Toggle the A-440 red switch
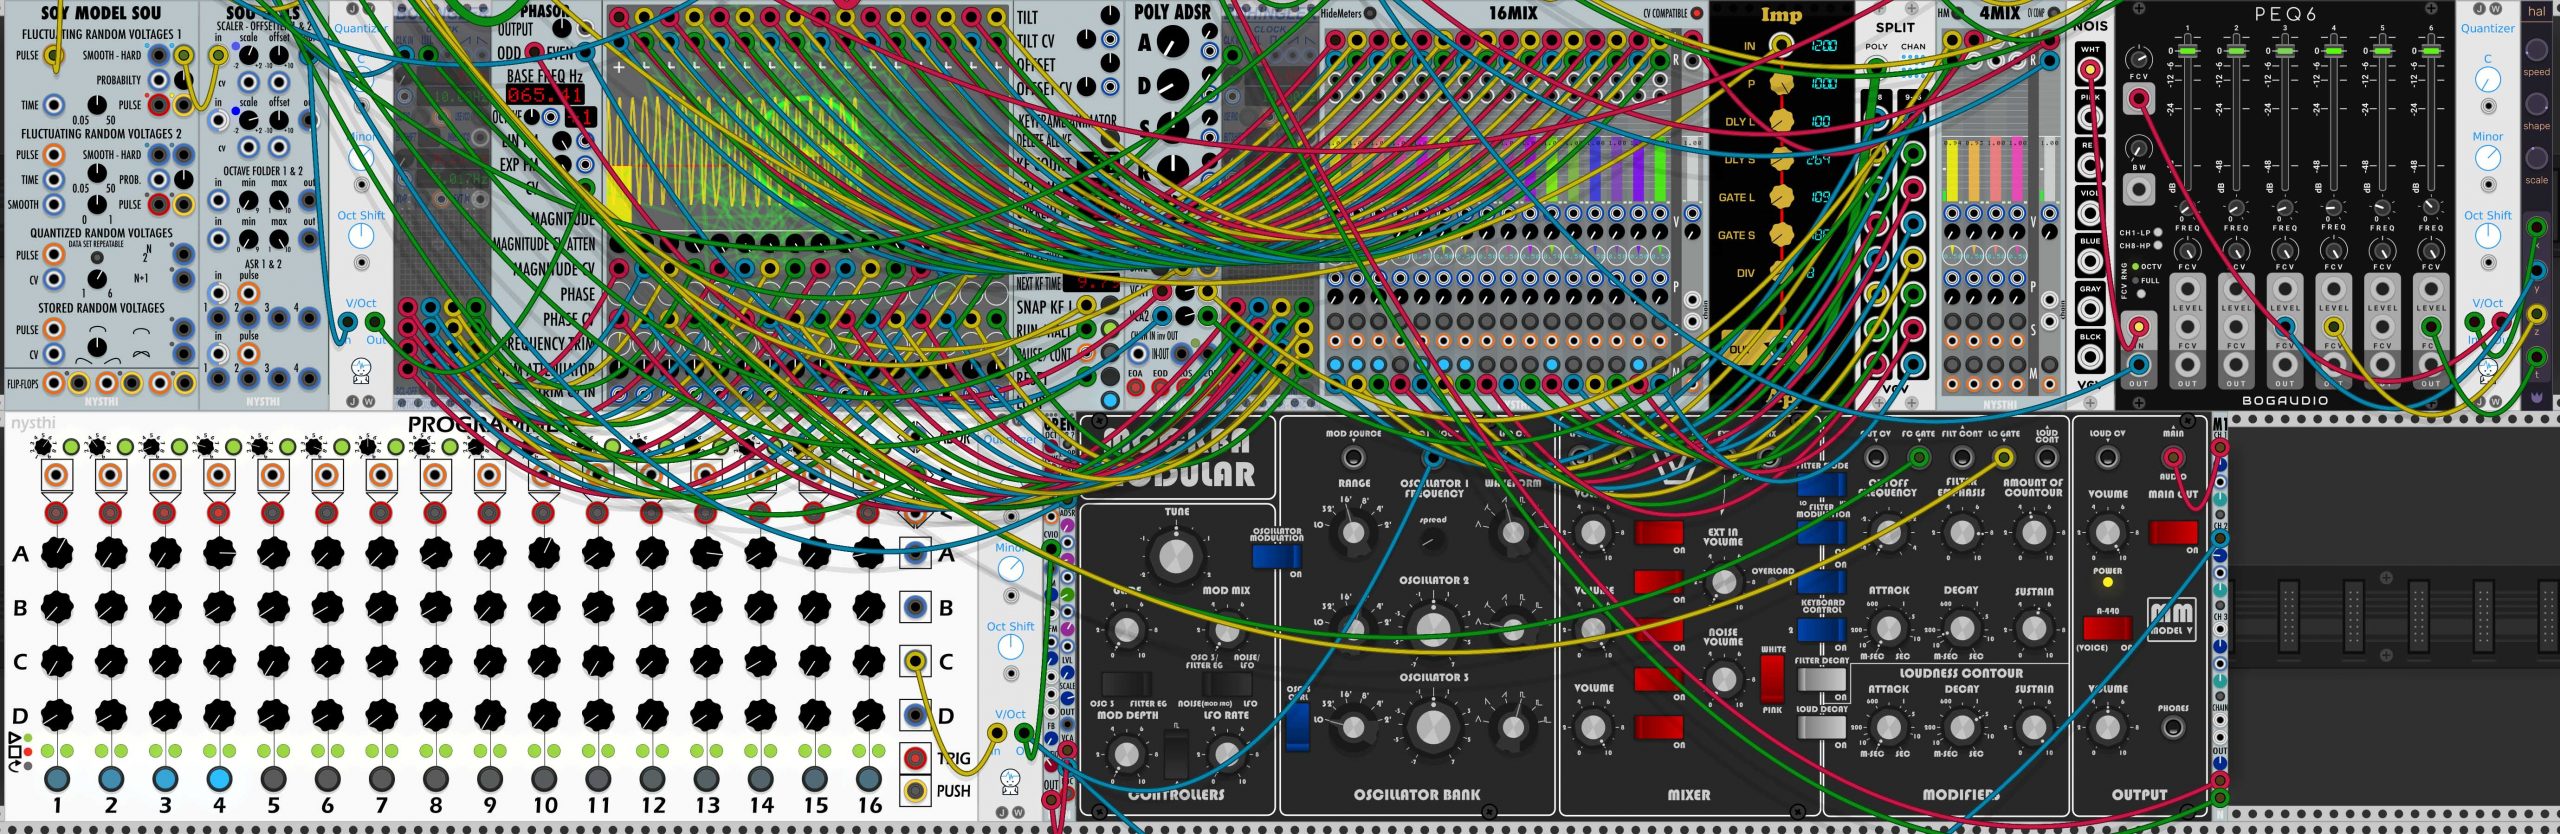 pyautogui.click(x=2107, y=628)
